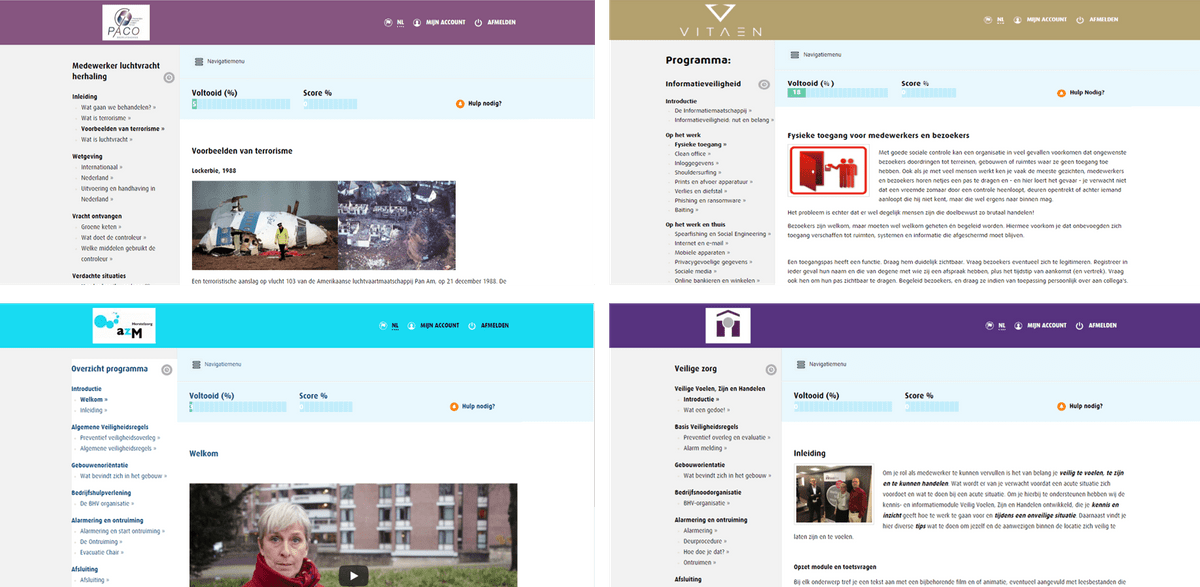Click power icon next to Afmelden in PACO window
The image size is (1200, 587).
click(x=478, y=22)
